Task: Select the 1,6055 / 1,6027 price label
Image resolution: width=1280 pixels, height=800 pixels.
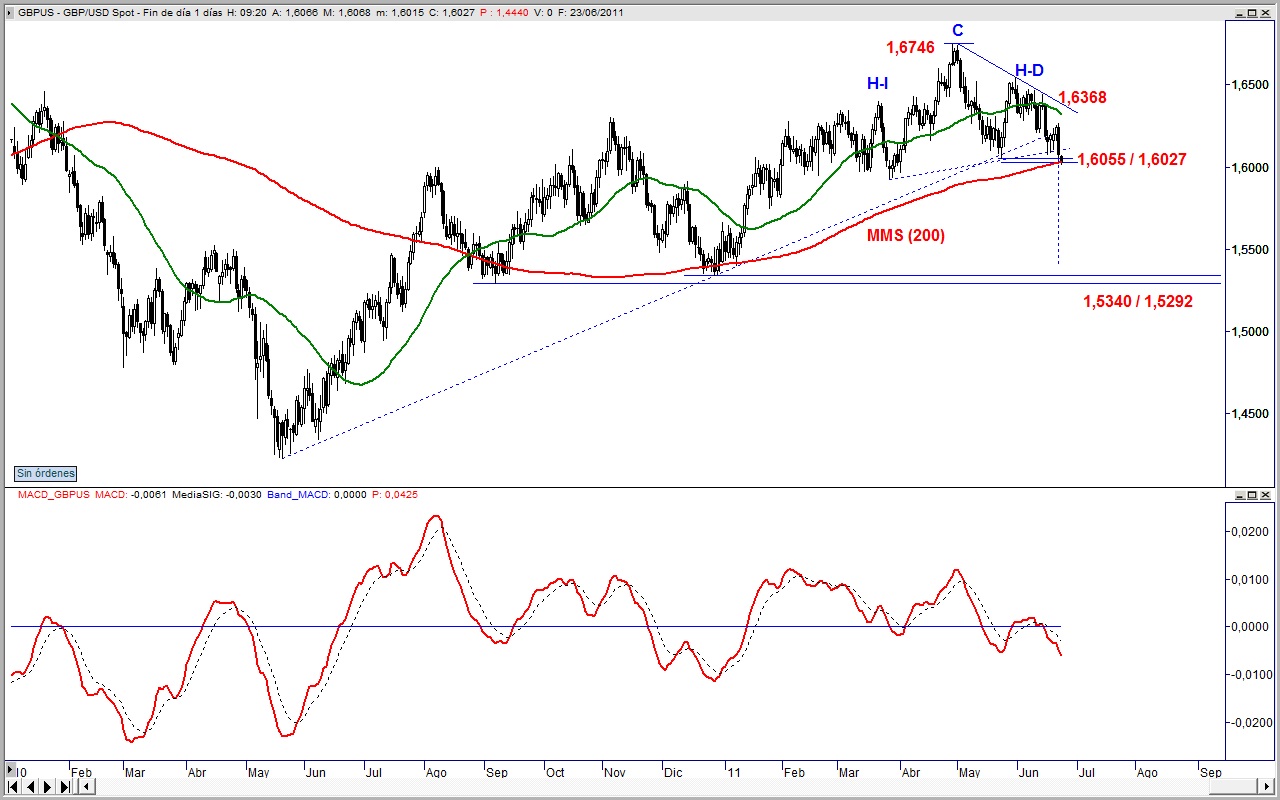Action: pos(1132,159)
